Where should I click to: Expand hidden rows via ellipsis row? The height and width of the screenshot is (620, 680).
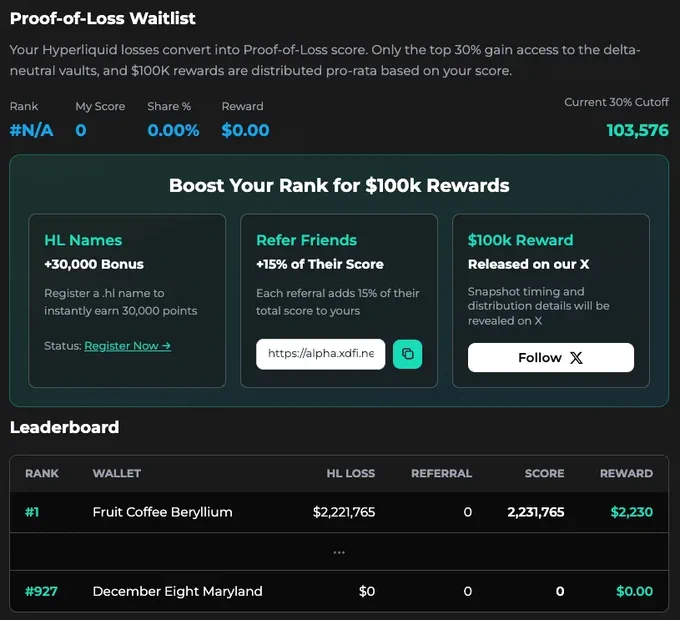pos(339,552)
